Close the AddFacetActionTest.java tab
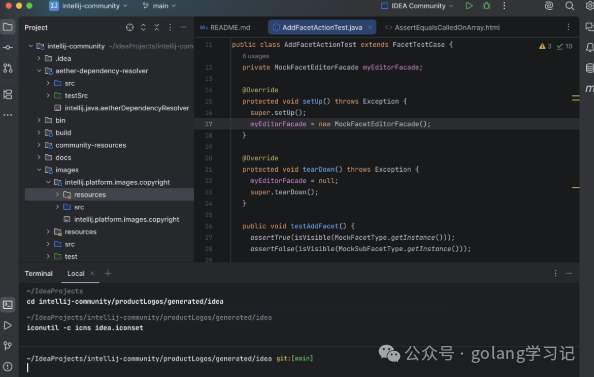The height and width of the screenshot is (377, 594). coord(370,27)
